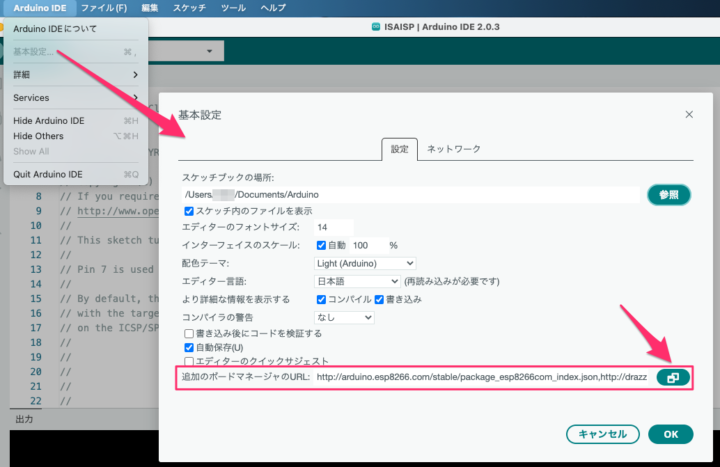Select Quit Arduino IDE from the menu
This screenshot has height=467, width=720.
(48, 174)
